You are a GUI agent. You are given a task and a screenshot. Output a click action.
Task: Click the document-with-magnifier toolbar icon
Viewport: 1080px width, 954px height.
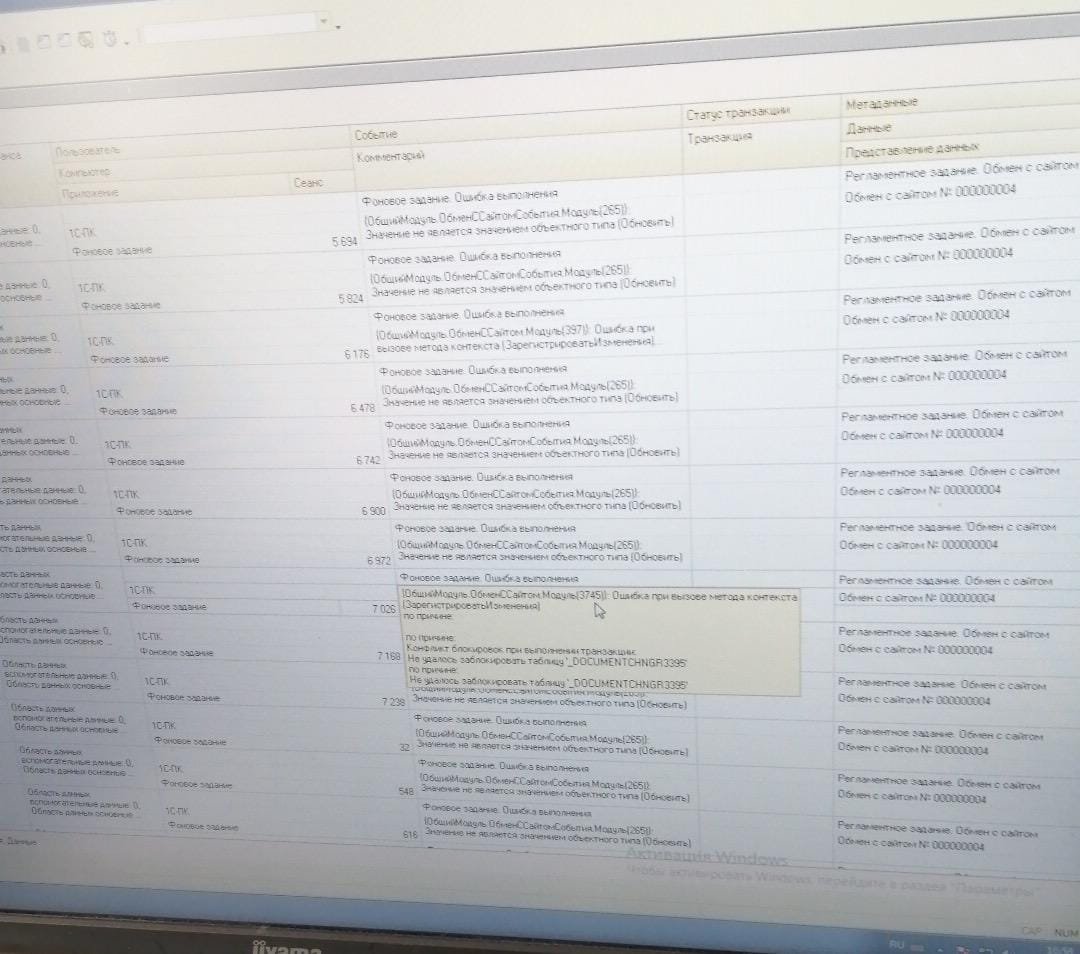coord(86,40)
